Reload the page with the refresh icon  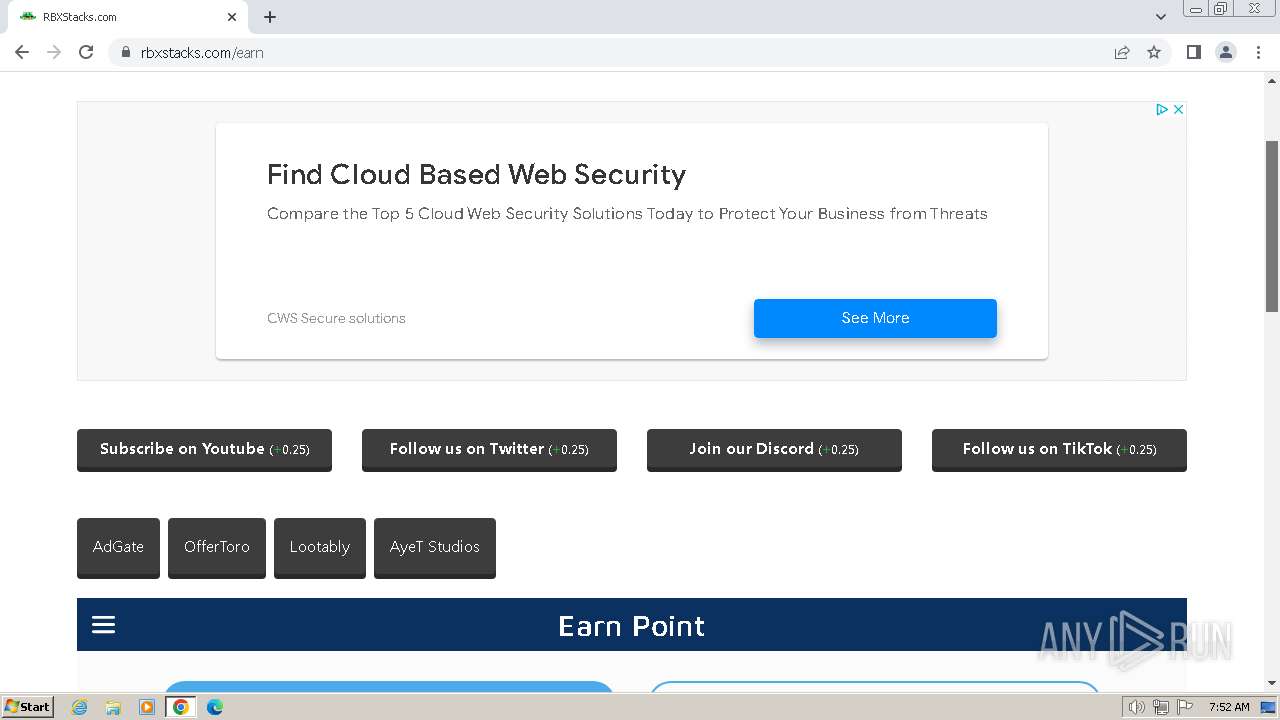point(86,52)
